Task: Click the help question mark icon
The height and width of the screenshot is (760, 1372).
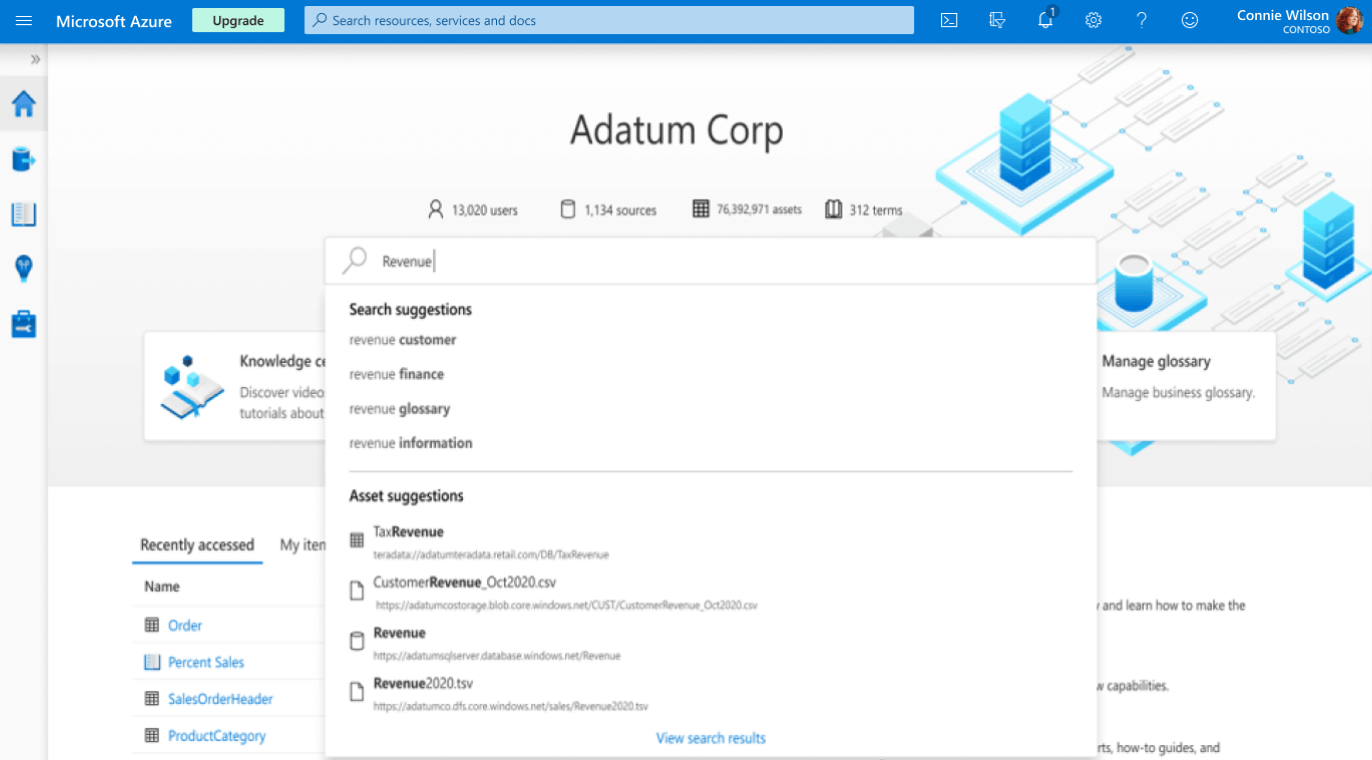Action: click(x=1141, y=20)
